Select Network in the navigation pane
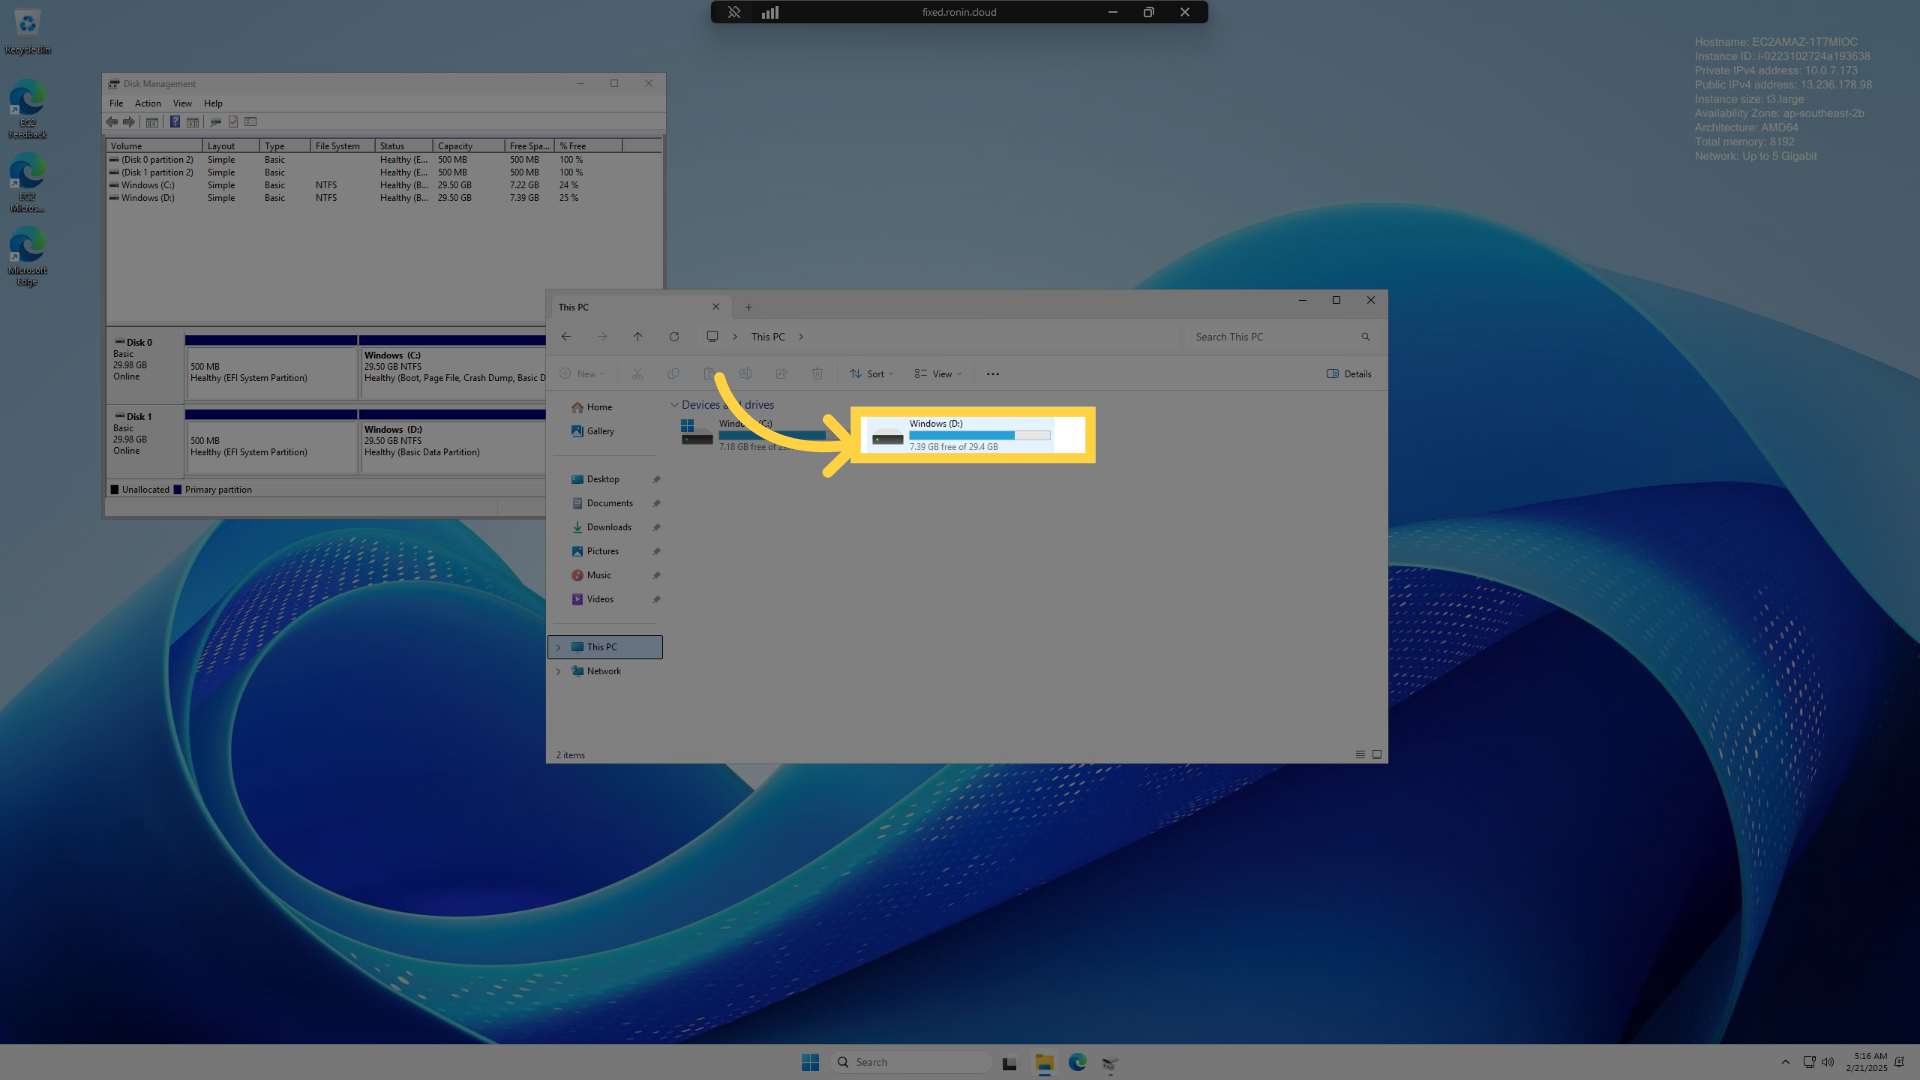The image size is (1920, 1080). pos(604,671)
